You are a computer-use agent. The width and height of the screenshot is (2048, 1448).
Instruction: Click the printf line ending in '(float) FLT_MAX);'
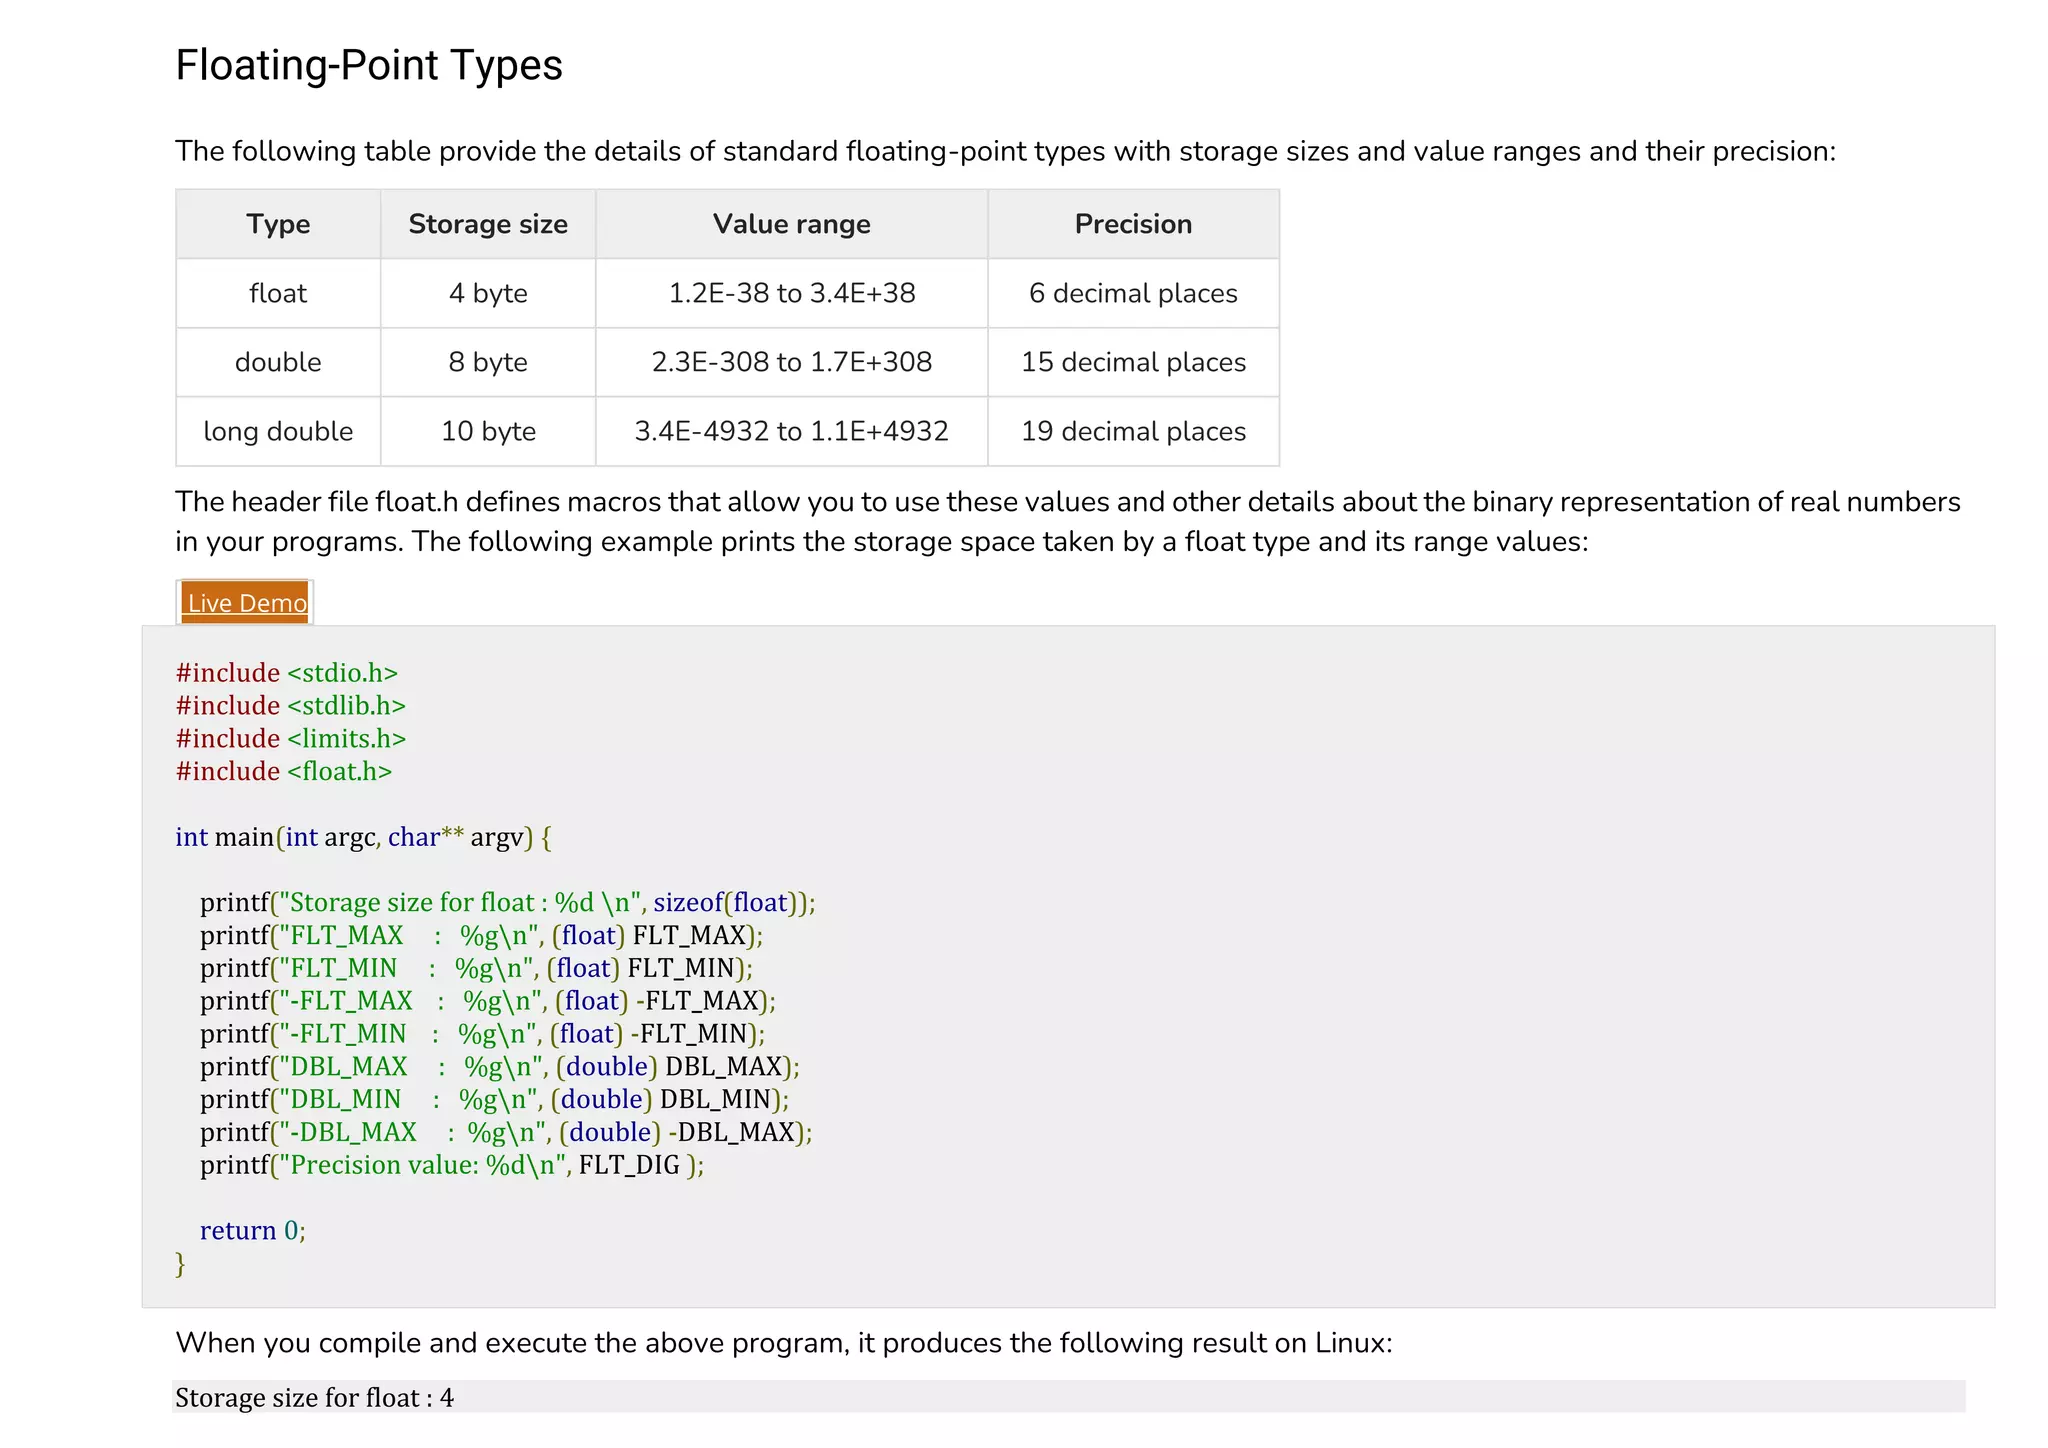tap(482, 936)
